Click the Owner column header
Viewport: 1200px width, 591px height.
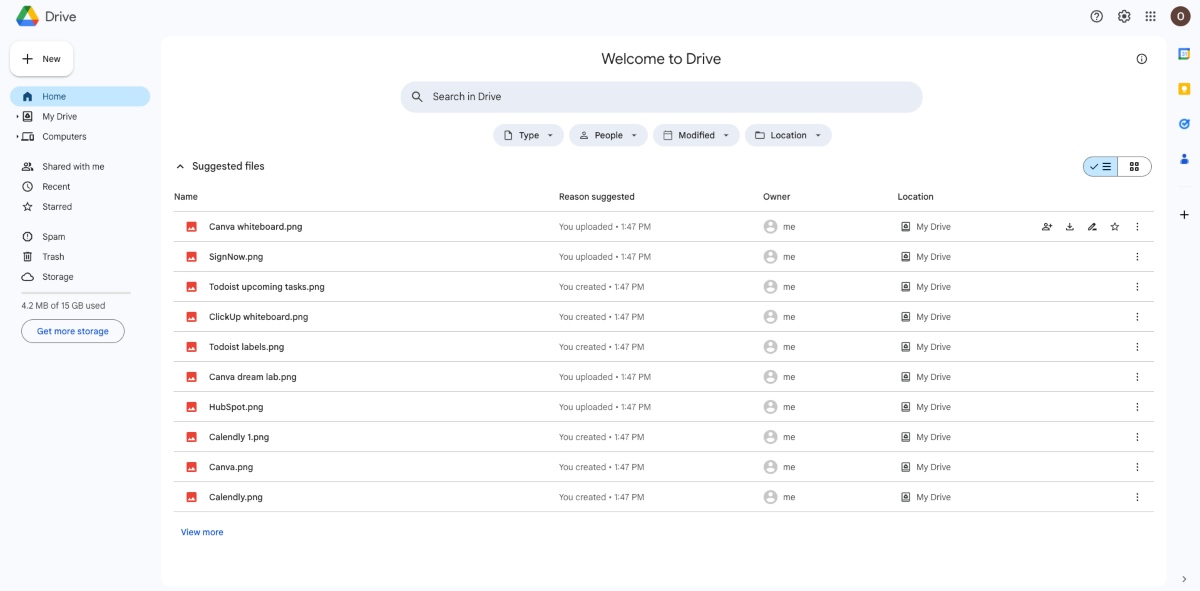[777, 197]
